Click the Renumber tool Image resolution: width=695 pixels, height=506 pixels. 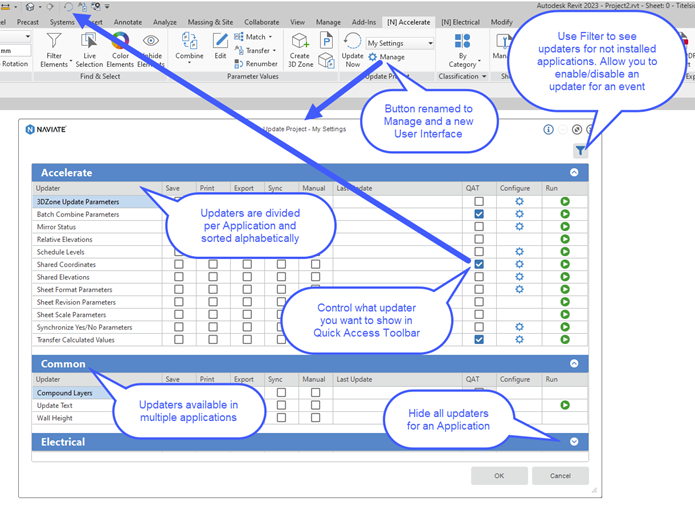point(256,64)
